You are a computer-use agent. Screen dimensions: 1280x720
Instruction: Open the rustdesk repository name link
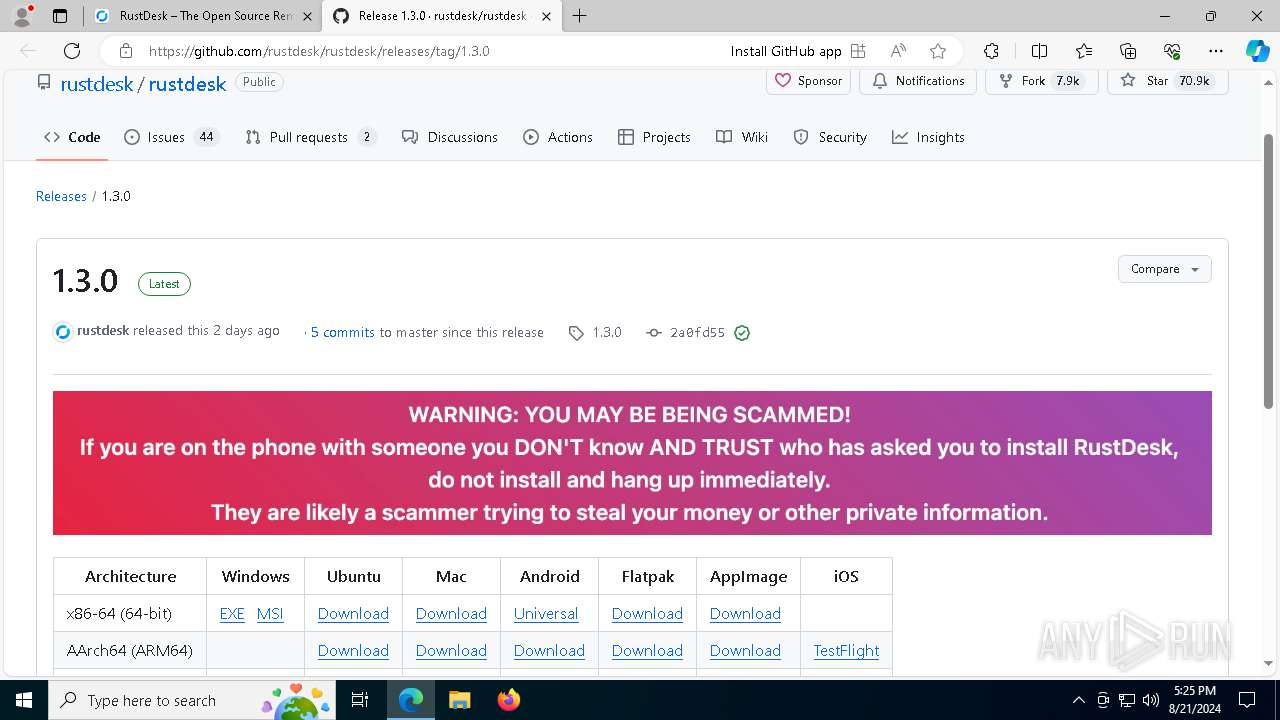(187, 84)
